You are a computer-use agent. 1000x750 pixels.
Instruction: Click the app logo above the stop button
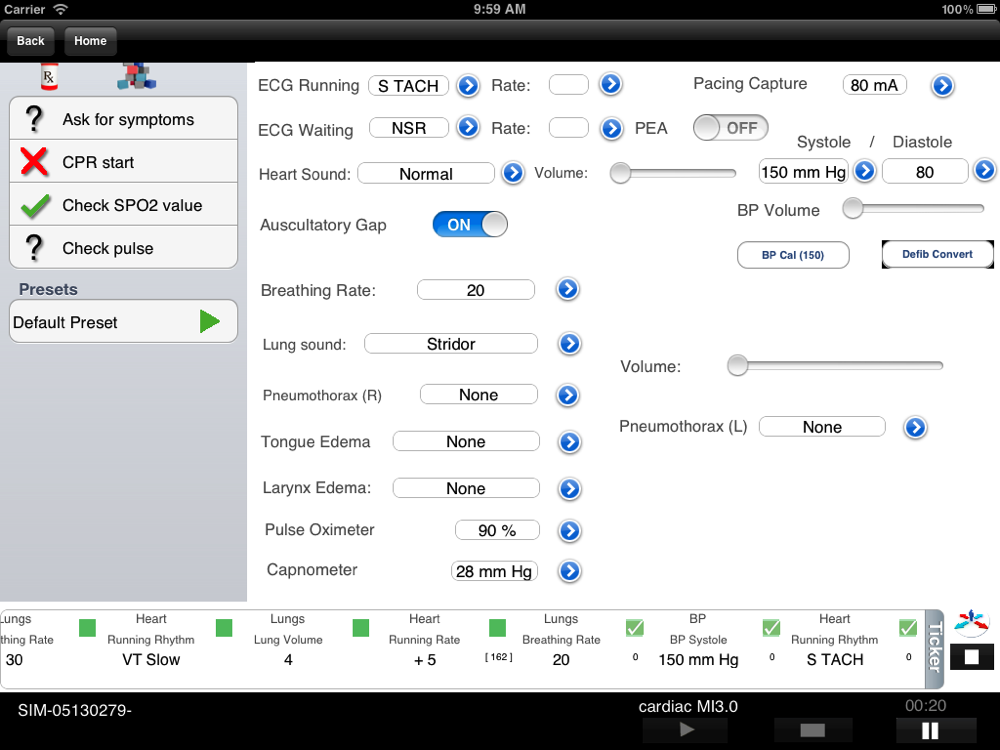point(971,624)
